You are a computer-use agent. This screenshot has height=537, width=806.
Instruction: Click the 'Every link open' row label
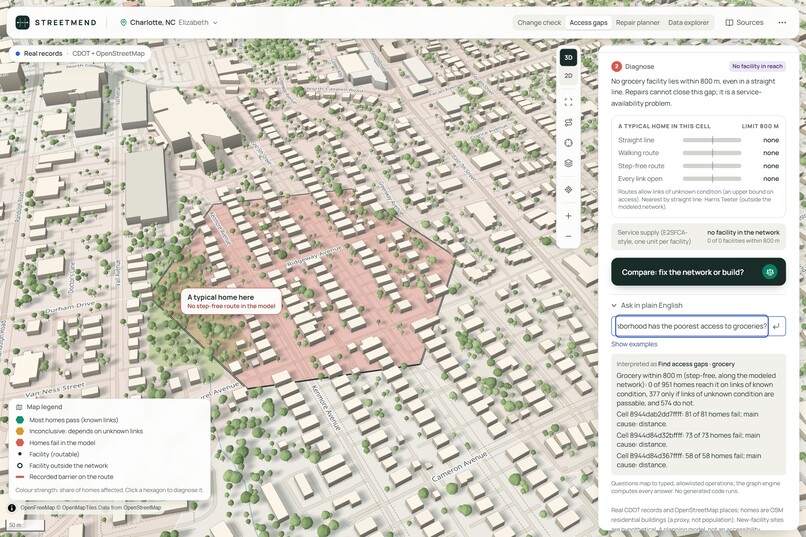click(x=640, y=179)
